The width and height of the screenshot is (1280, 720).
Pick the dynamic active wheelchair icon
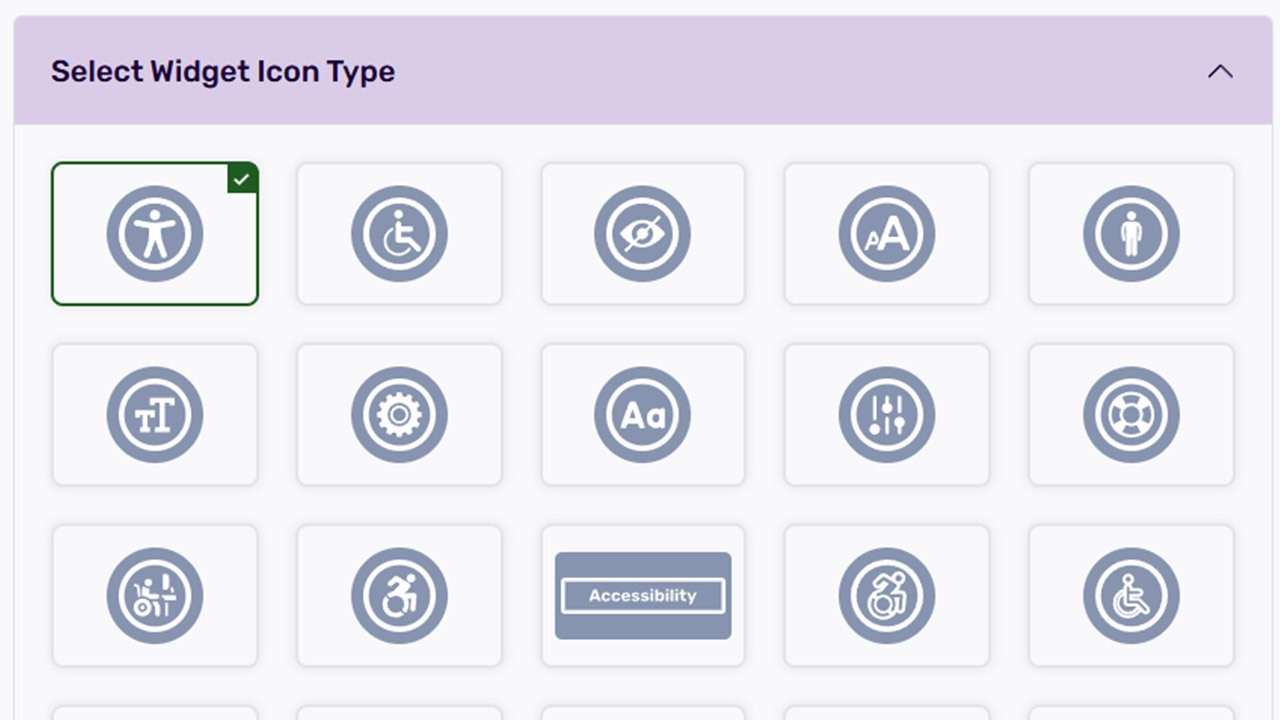[399, 596]
